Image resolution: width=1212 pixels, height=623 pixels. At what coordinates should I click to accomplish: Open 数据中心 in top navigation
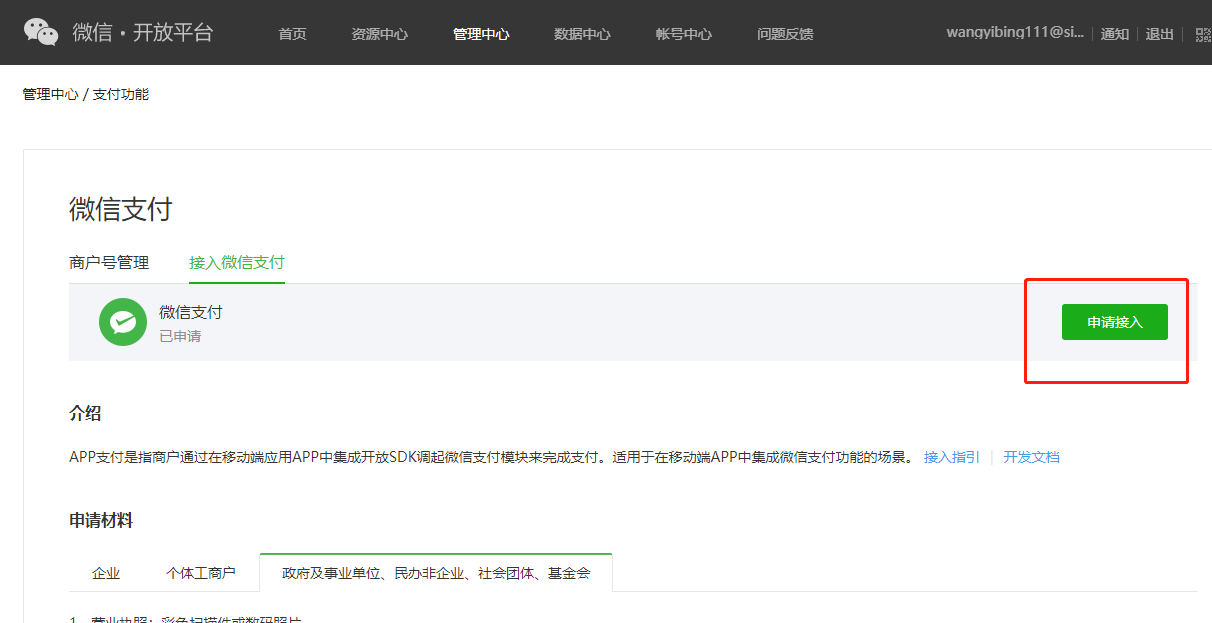(582, 34)
